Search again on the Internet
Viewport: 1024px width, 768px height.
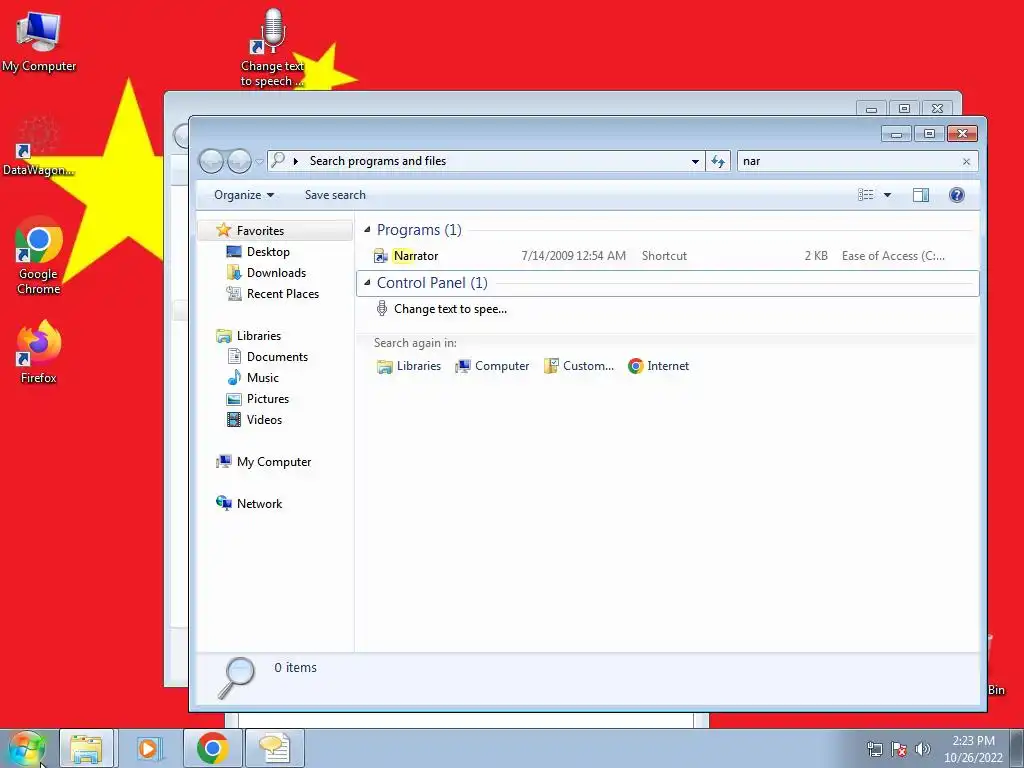coord(658,366)
